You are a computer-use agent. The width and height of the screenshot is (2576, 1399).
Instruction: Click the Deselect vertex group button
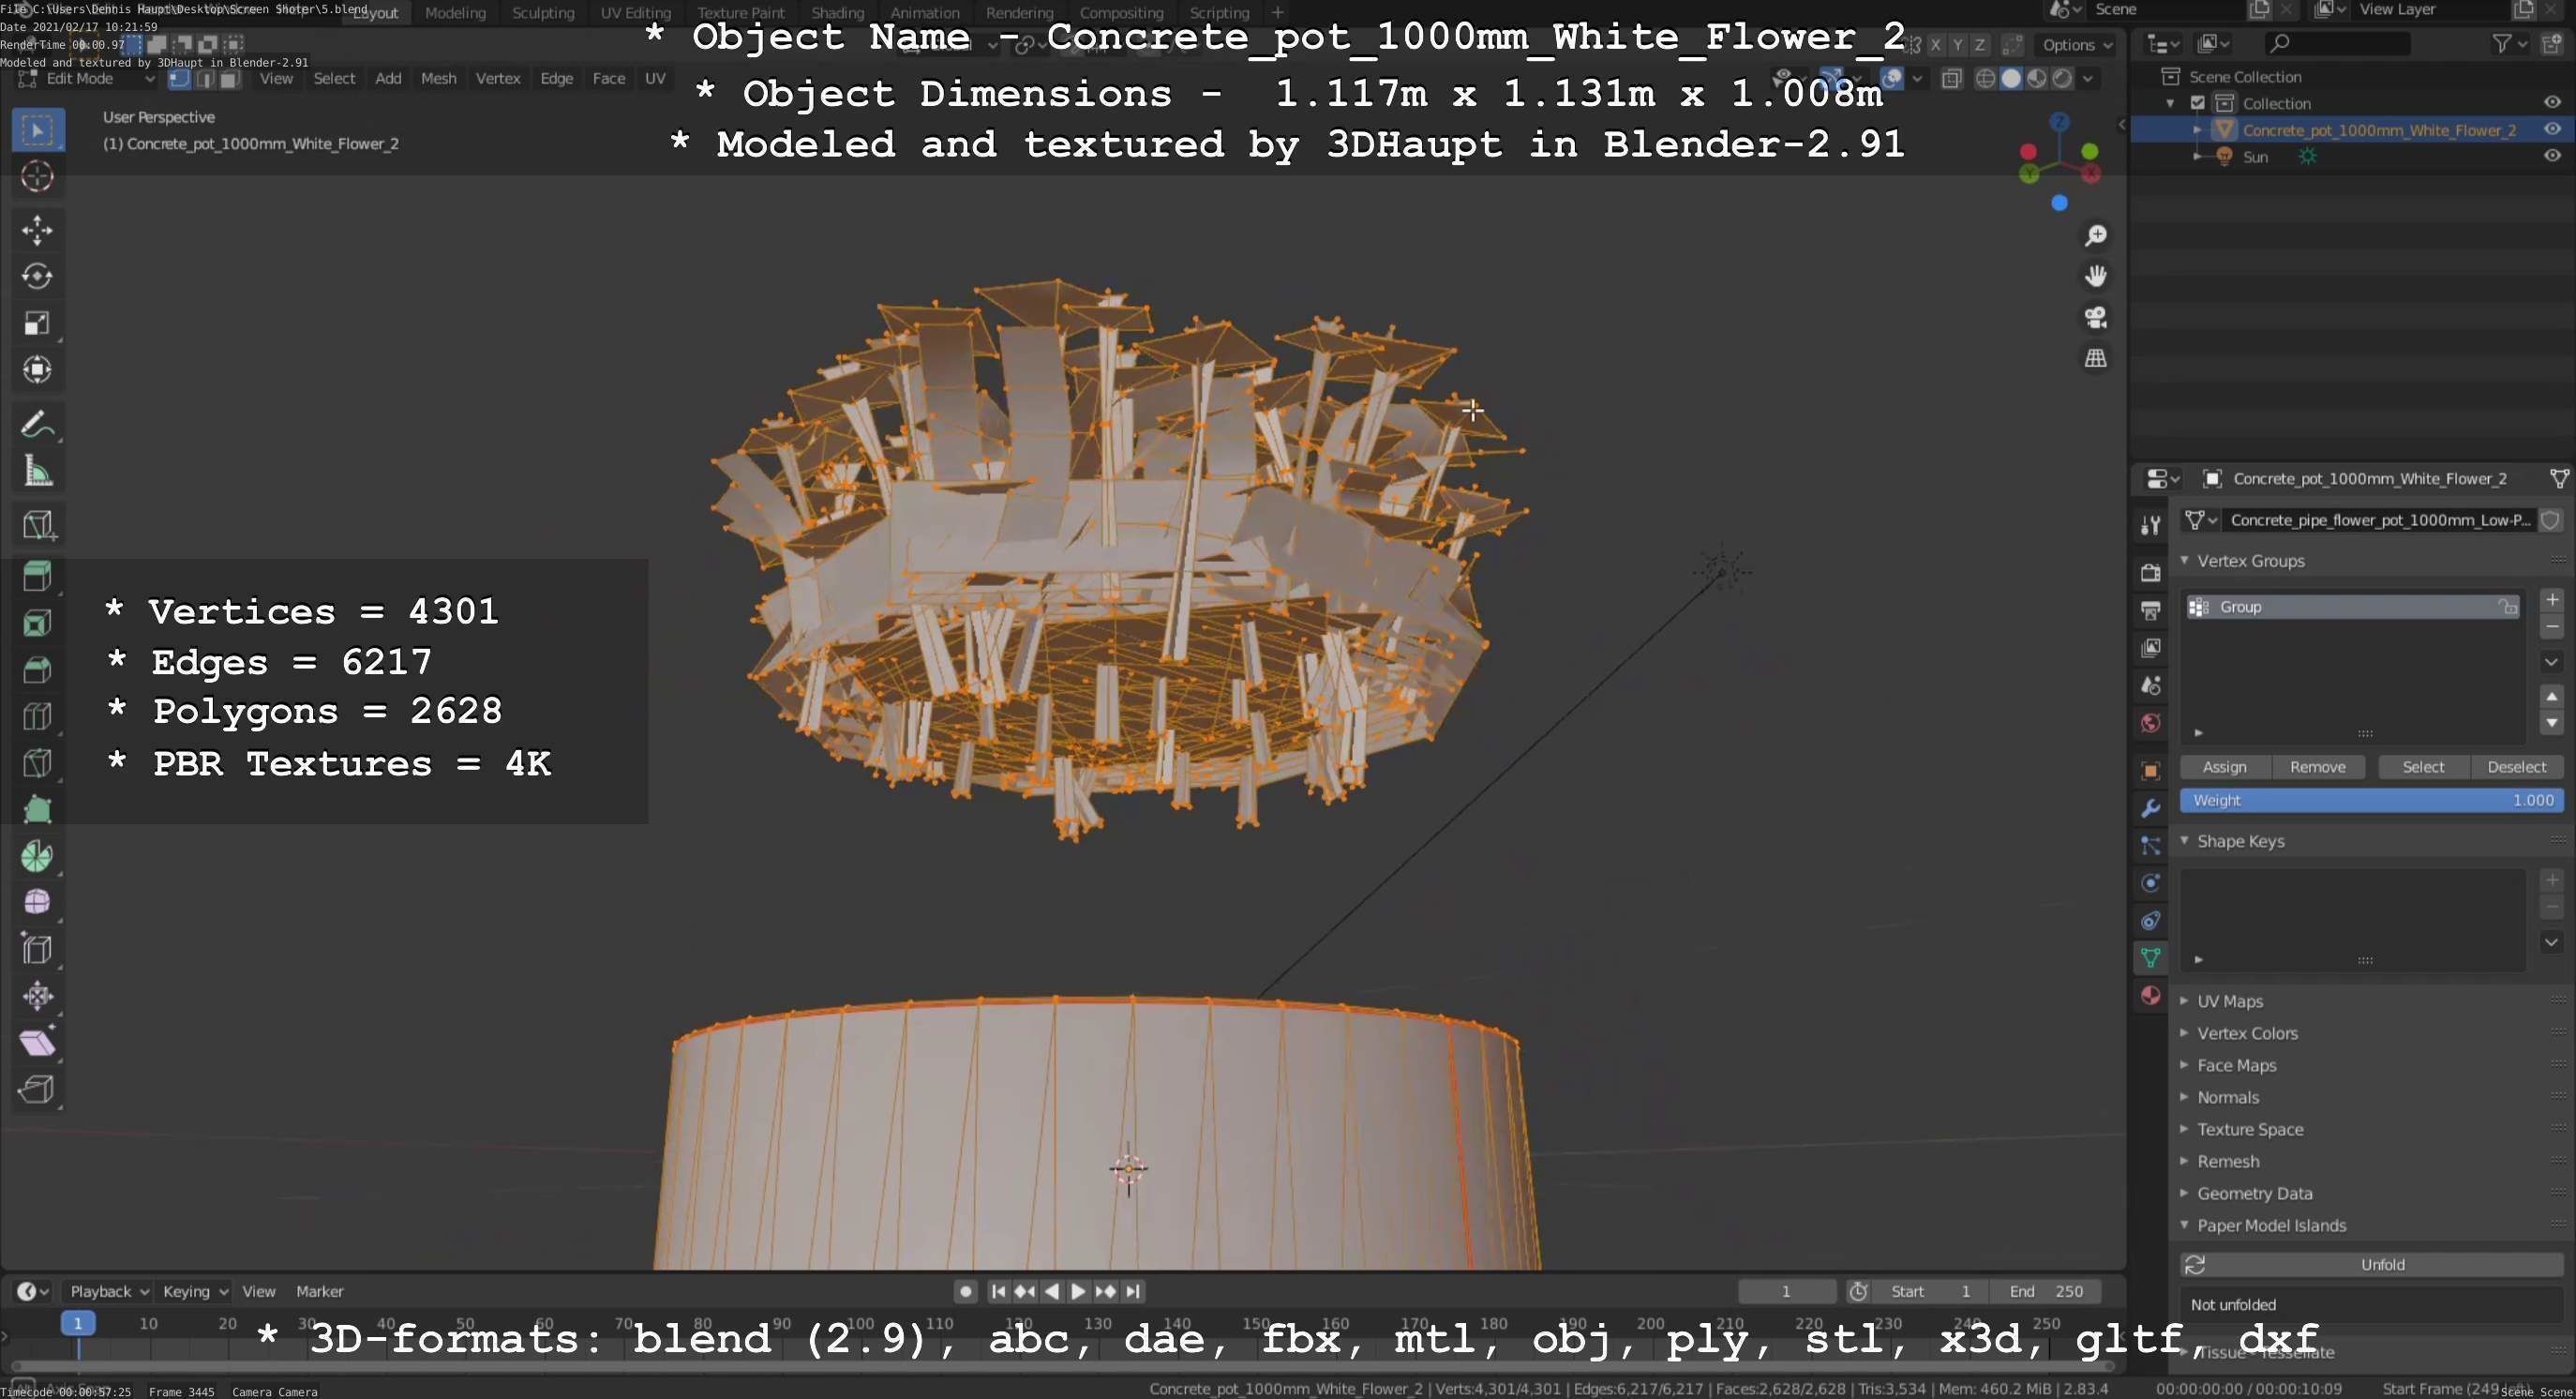(2516, 767)
